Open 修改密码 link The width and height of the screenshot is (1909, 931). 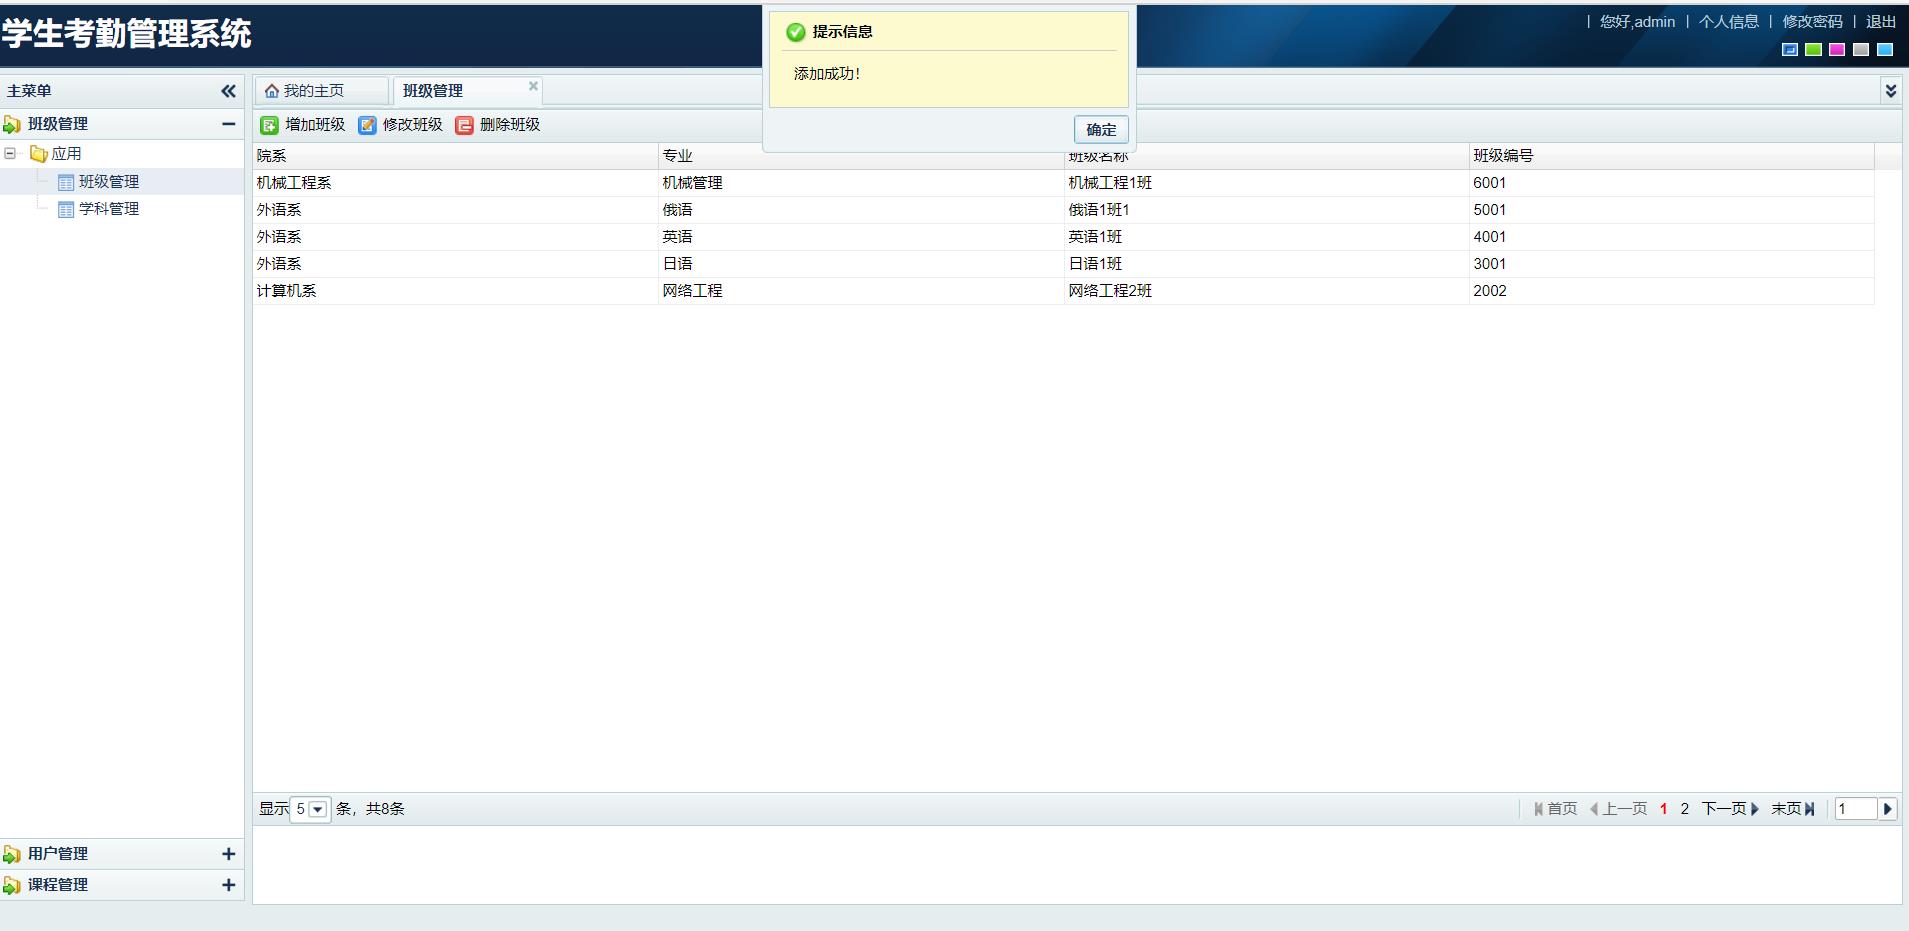pos(1812,22)
